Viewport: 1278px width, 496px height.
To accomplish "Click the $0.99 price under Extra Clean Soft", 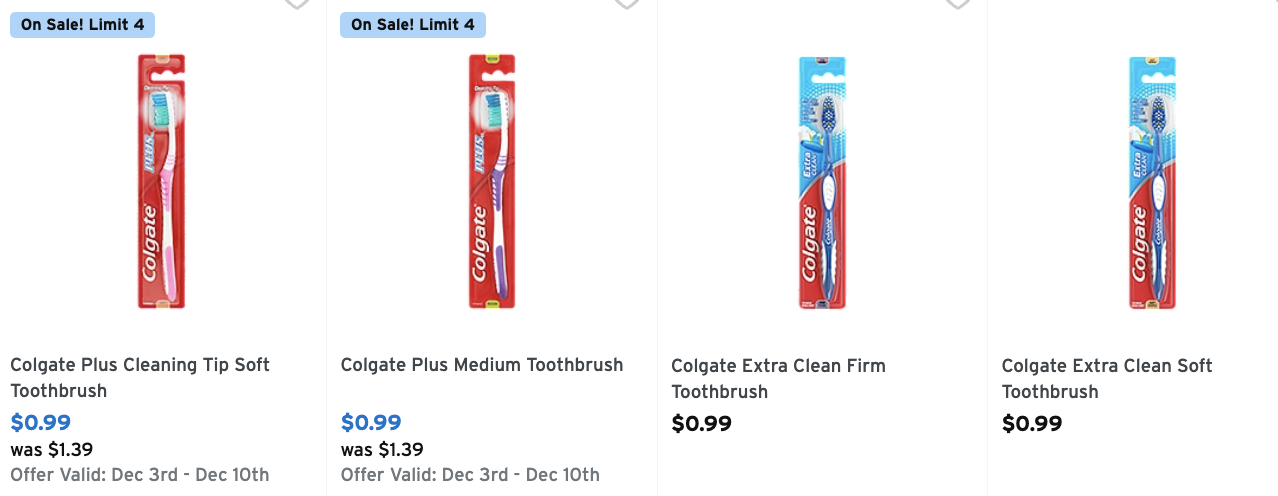I will coord(1032,424).
